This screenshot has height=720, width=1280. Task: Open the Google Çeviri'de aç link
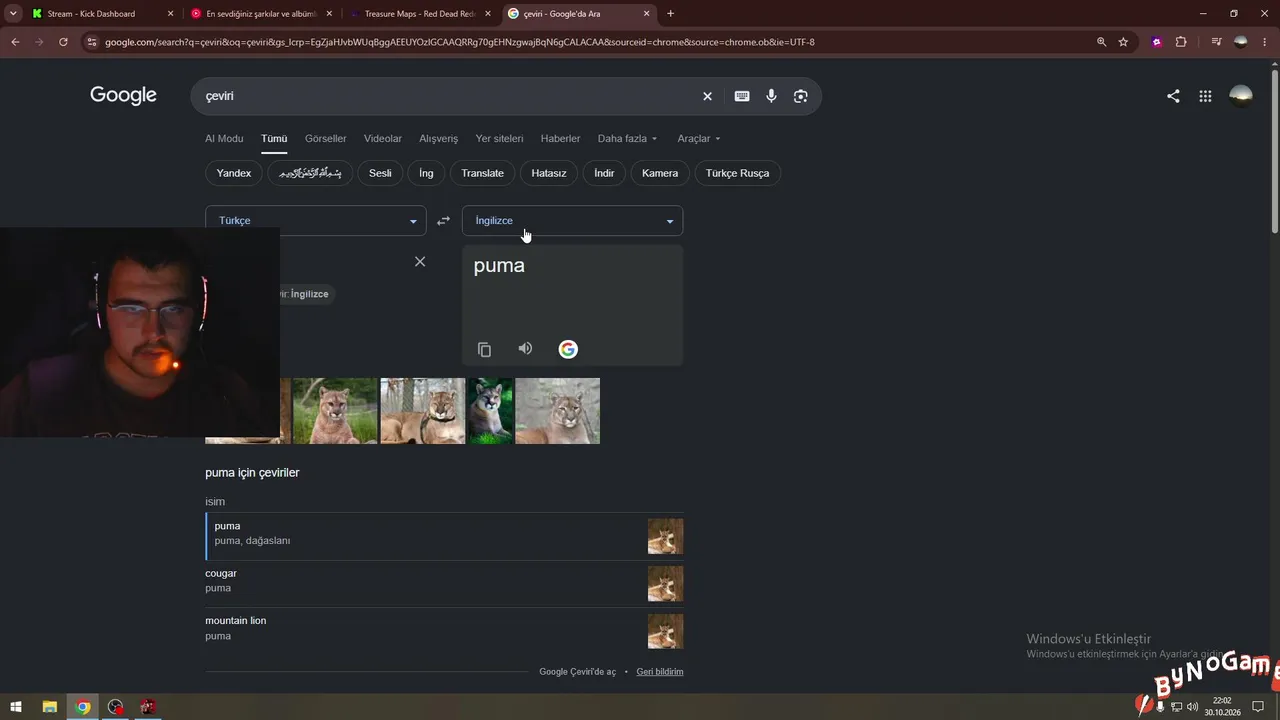click(x=577, y=672)
